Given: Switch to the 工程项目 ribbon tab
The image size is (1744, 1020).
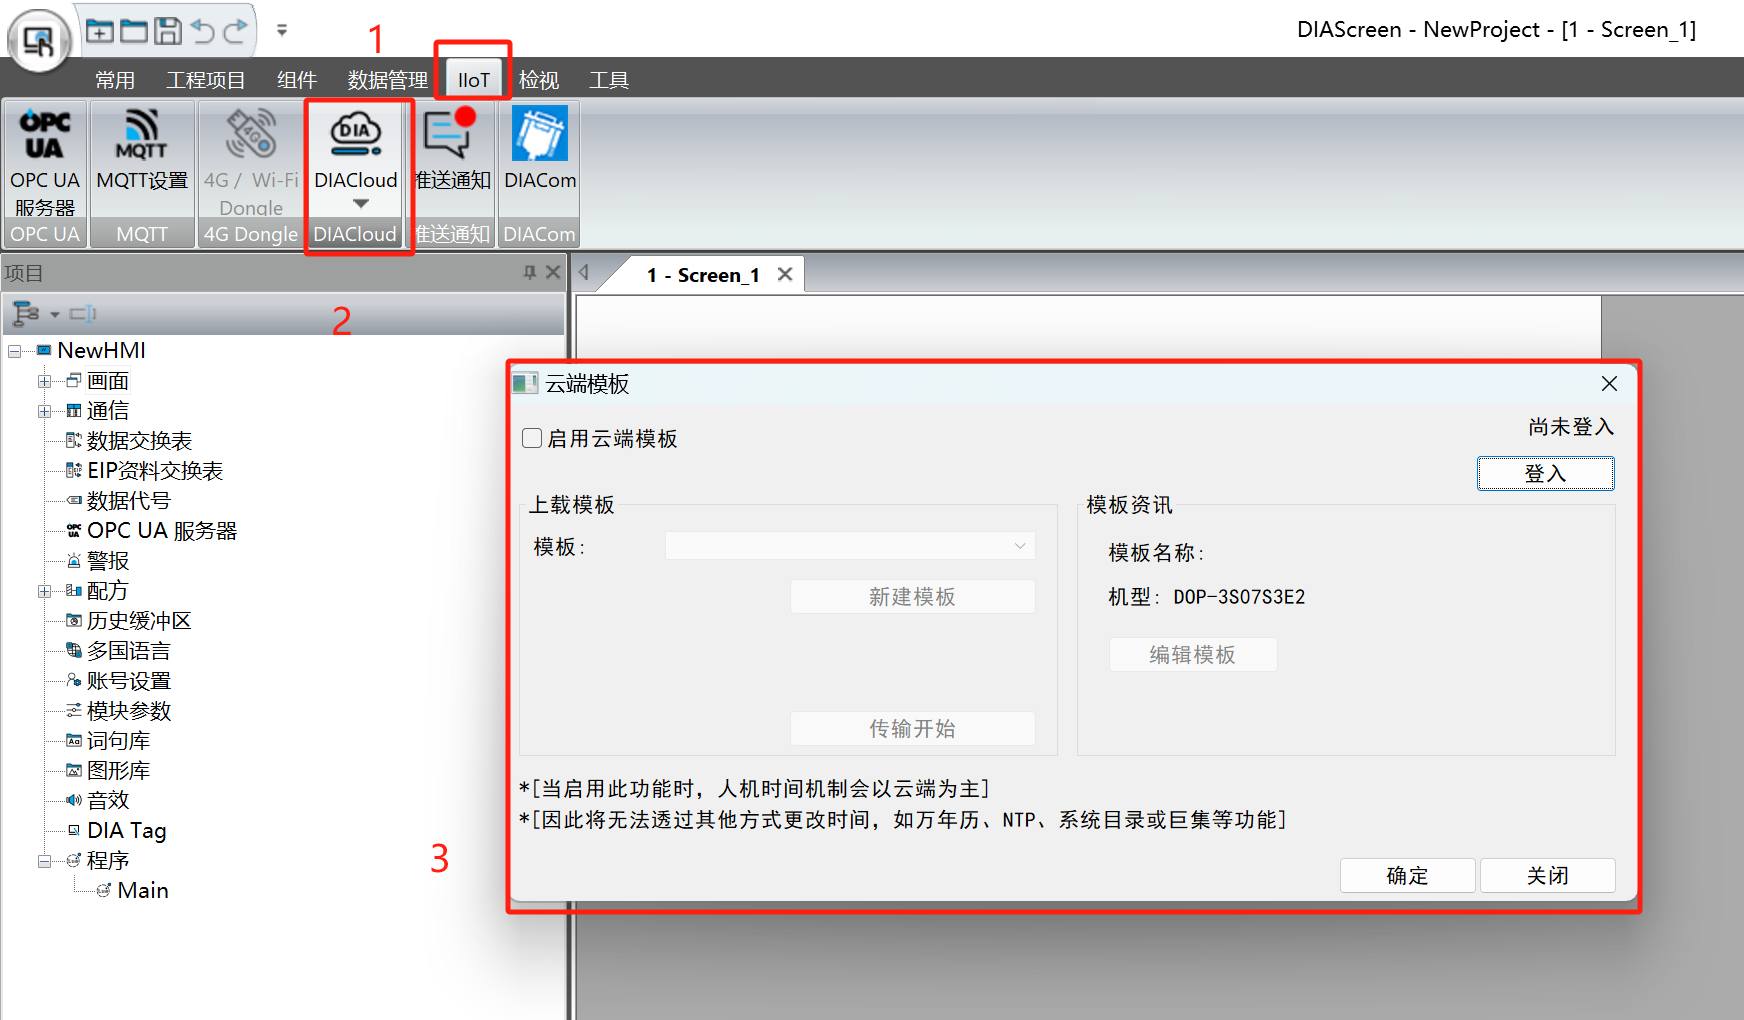Looking at the screenshot, I should coord(205,80).
